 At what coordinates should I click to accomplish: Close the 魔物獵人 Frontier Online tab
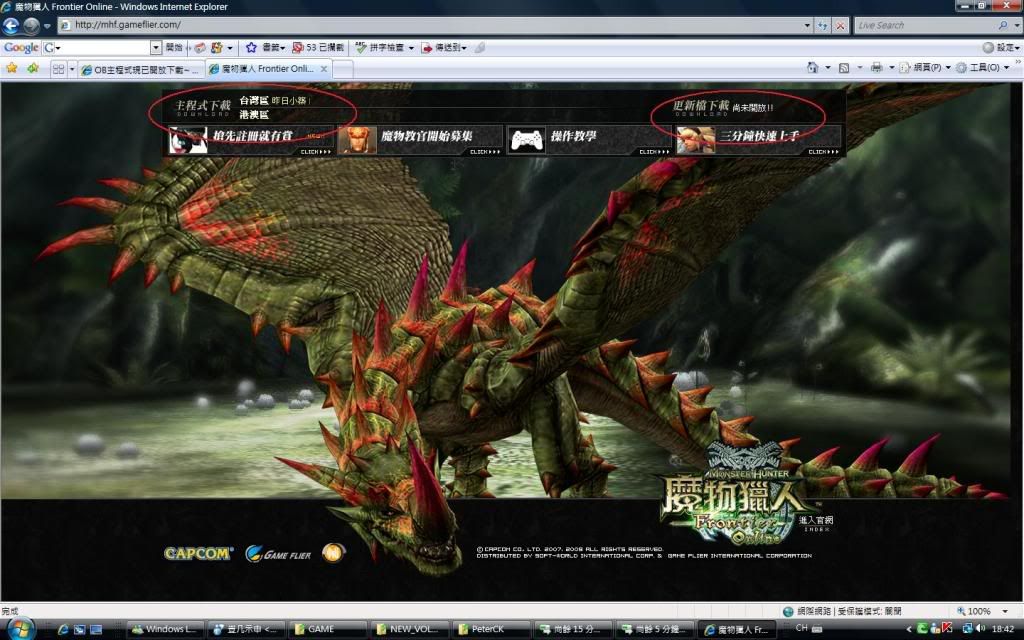(324, 69)
